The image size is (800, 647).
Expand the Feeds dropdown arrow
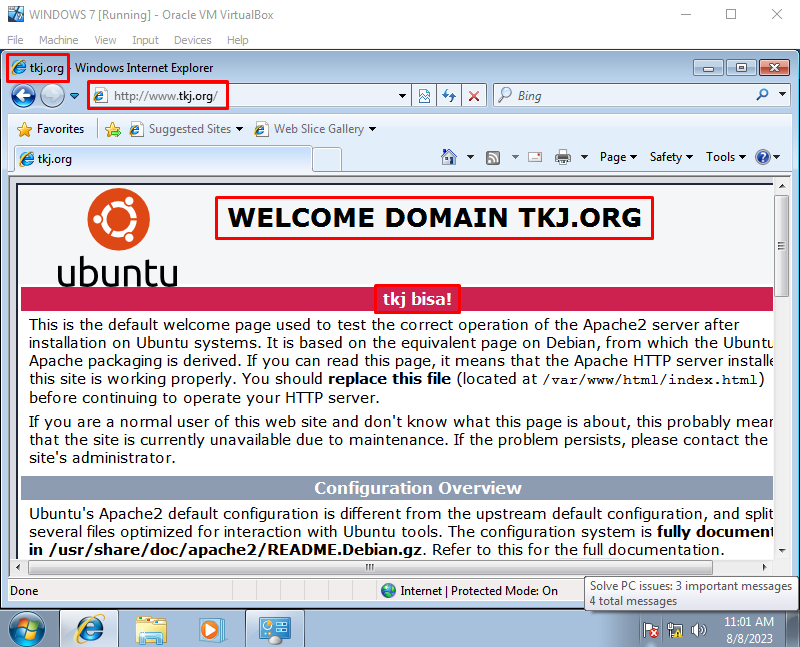[x=515, y=157]
